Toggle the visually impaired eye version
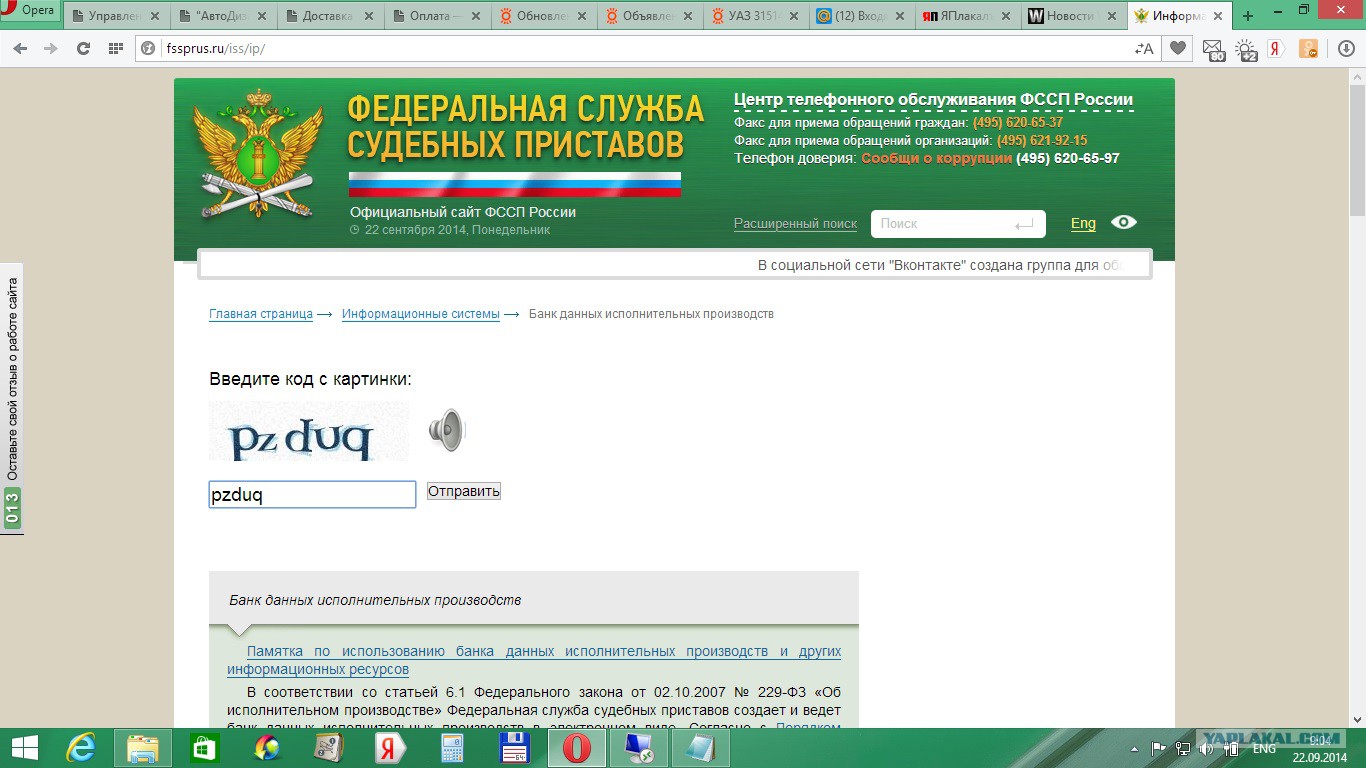1366x768 pixels. (1124, 222)
